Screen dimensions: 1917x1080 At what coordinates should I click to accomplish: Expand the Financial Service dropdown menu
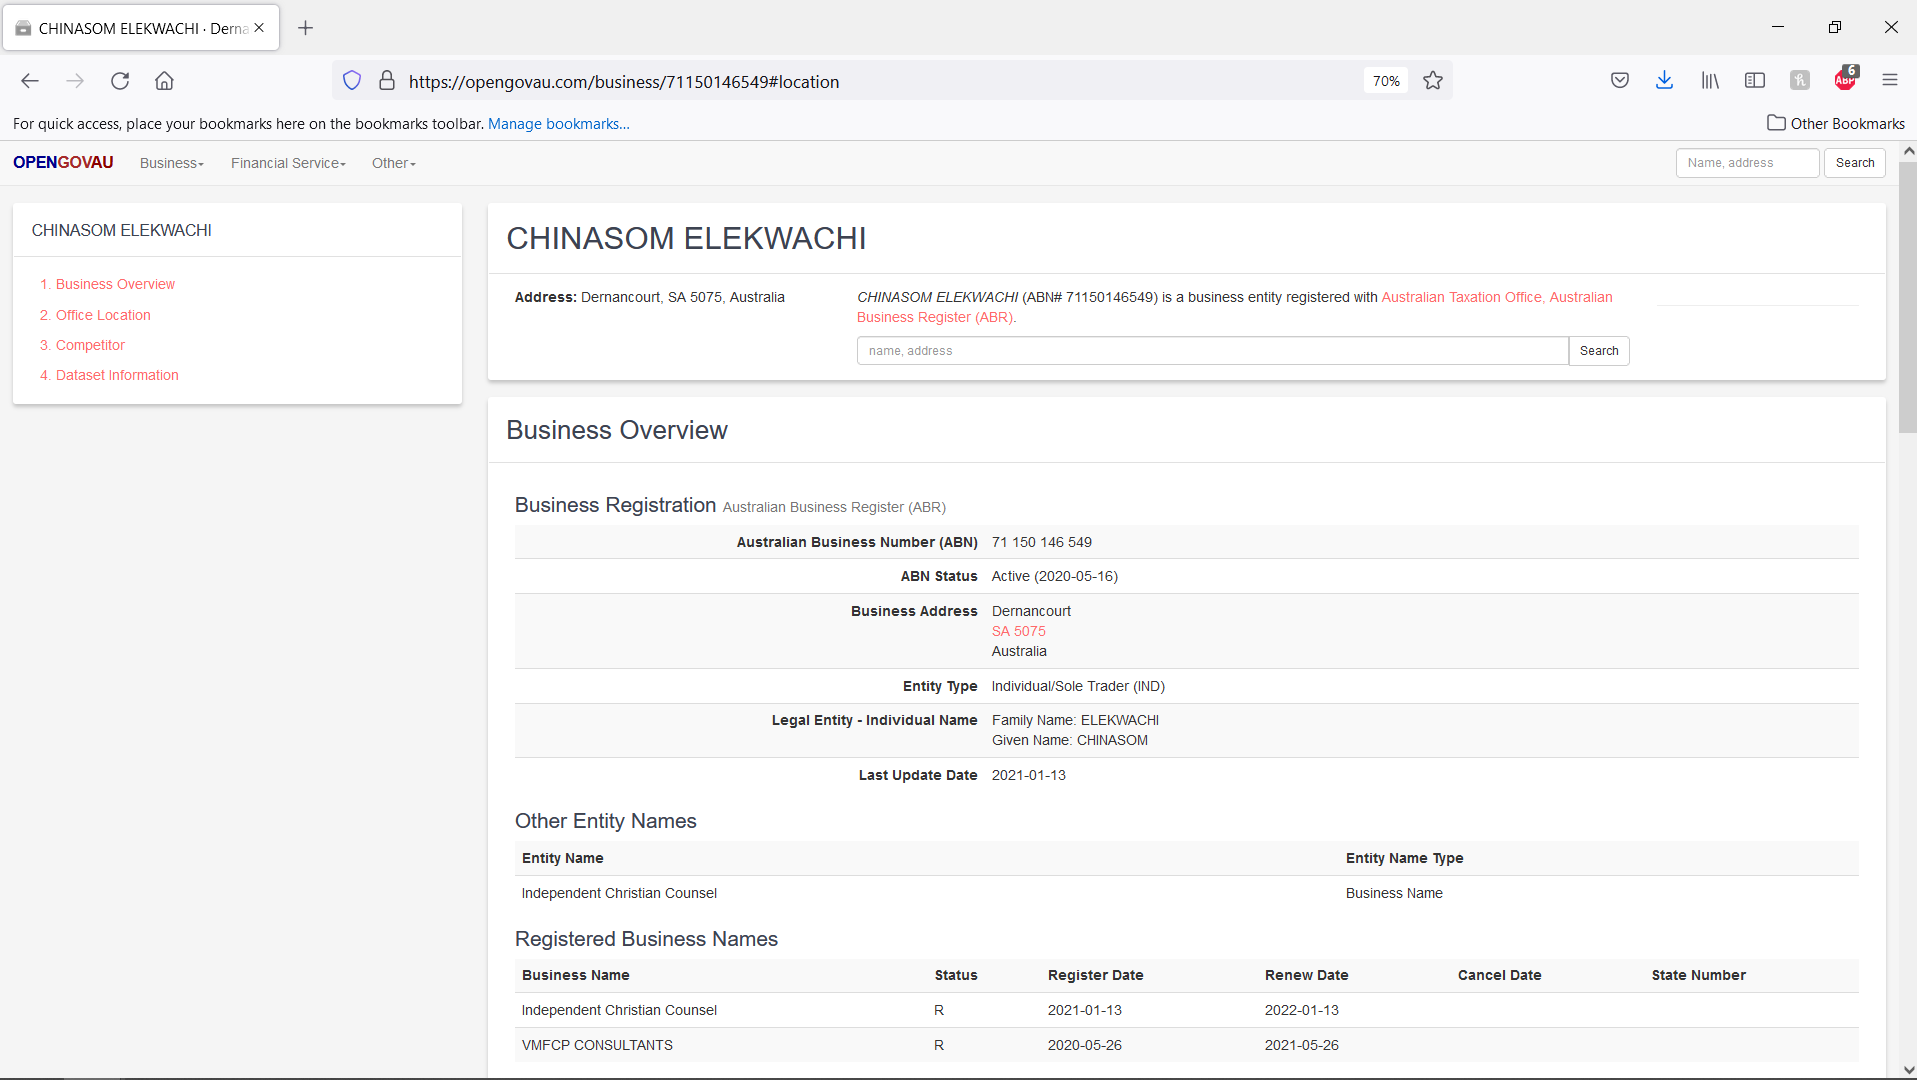tap(288, 163)
